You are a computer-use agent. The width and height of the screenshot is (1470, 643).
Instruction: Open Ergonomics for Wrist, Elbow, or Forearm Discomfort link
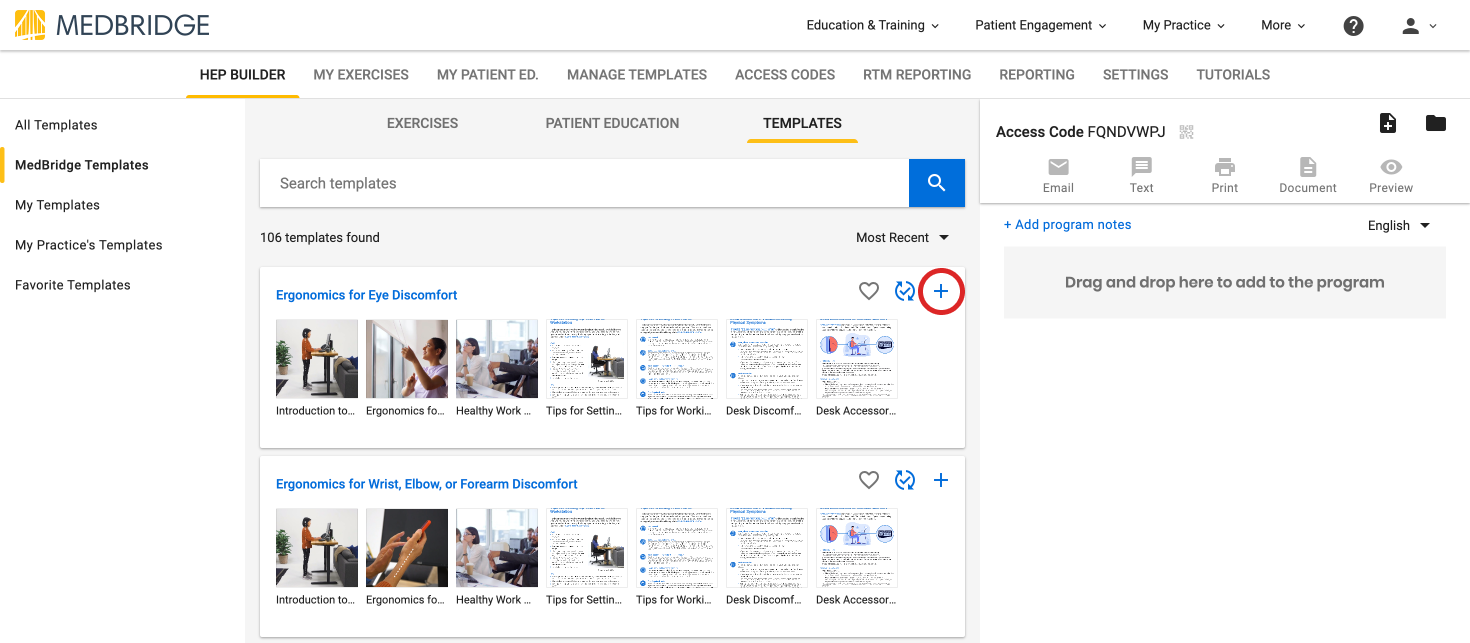[x=427, y=484]
